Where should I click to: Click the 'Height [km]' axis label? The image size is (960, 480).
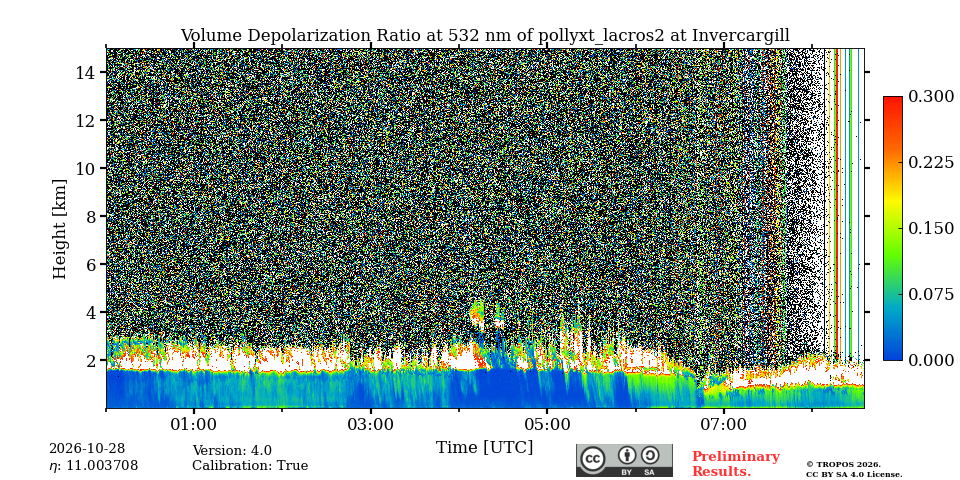[x=59, y=229]
